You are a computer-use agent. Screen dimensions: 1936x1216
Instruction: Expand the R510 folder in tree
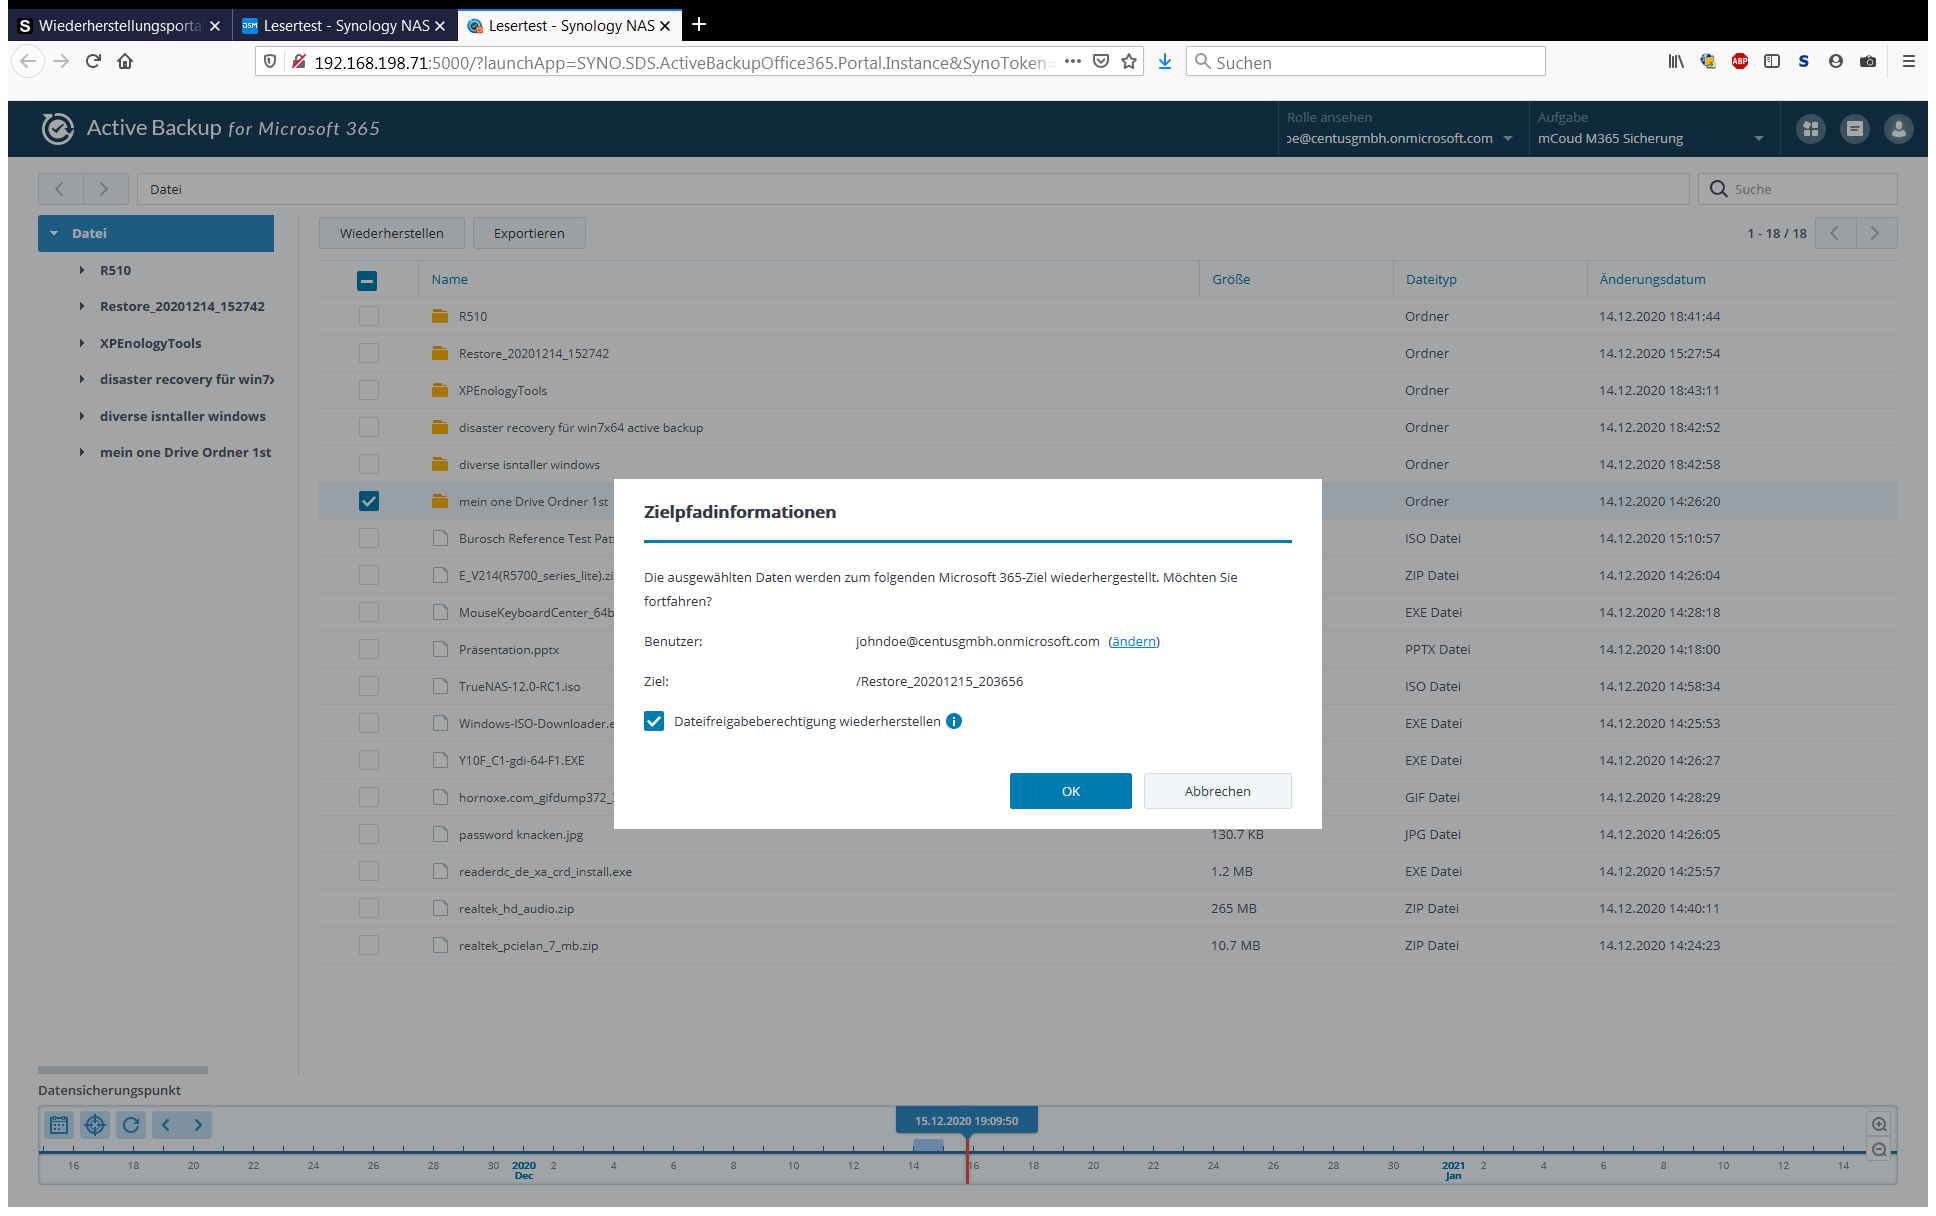[x=82, y=270]
